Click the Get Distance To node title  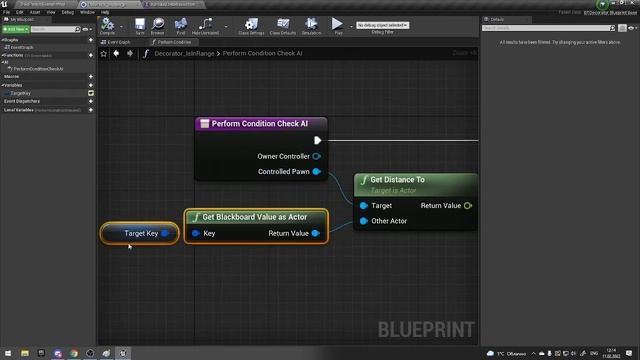coord(397,180)
